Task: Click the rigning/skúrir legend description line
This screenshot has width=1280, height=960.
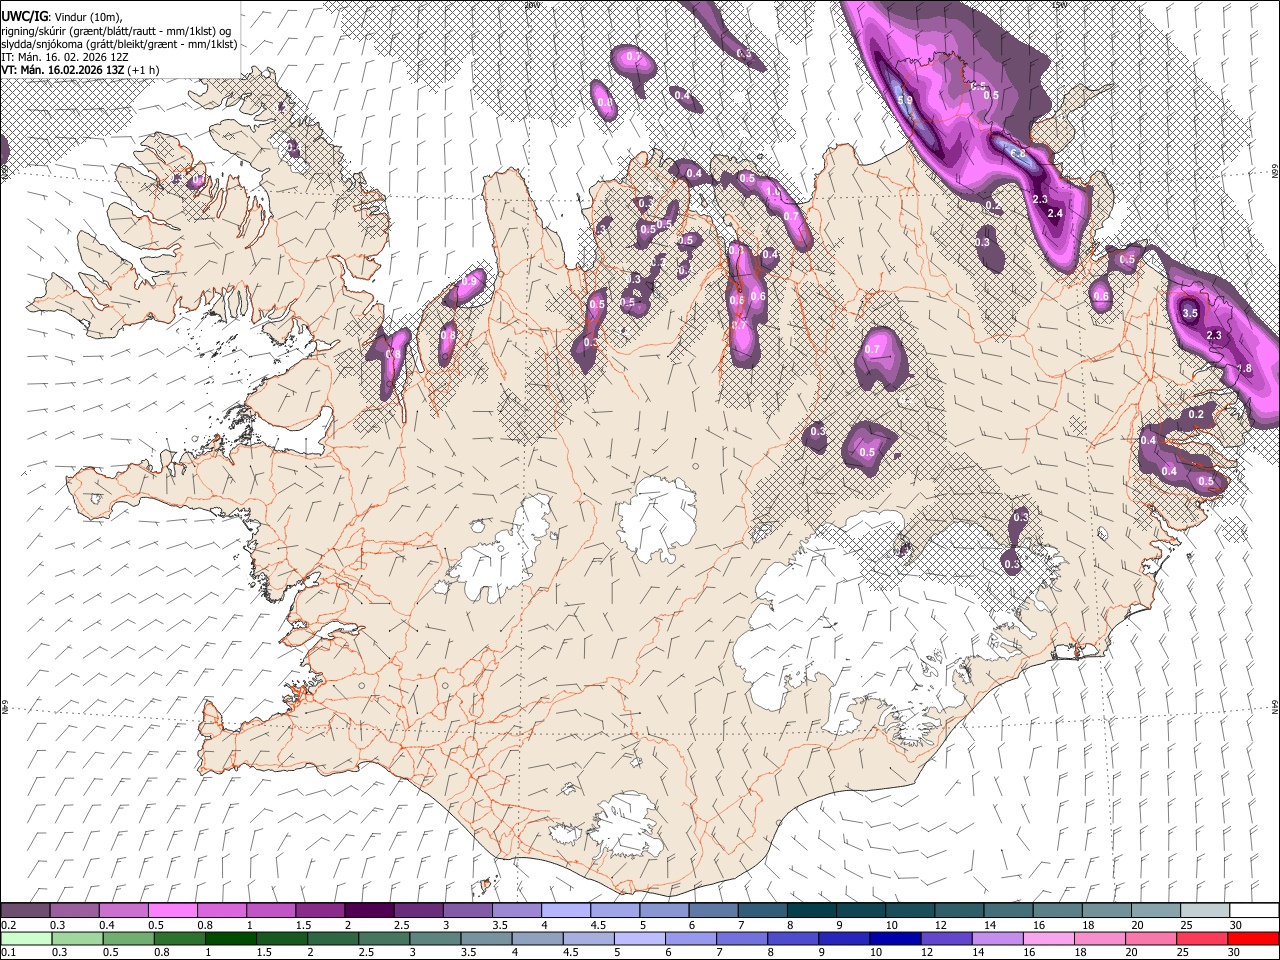Action: 116,31
